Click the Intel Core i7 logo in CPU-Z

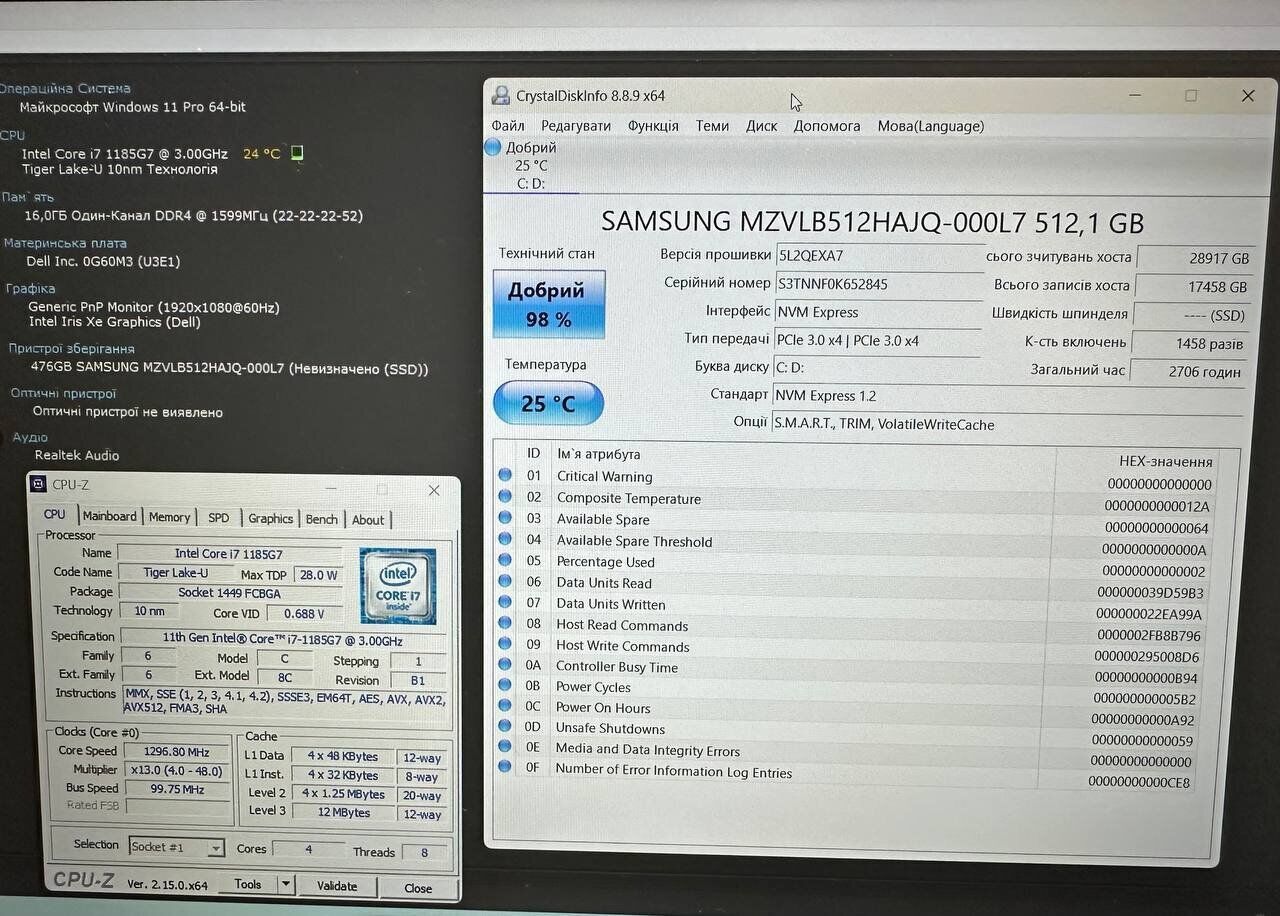(397, 586)
